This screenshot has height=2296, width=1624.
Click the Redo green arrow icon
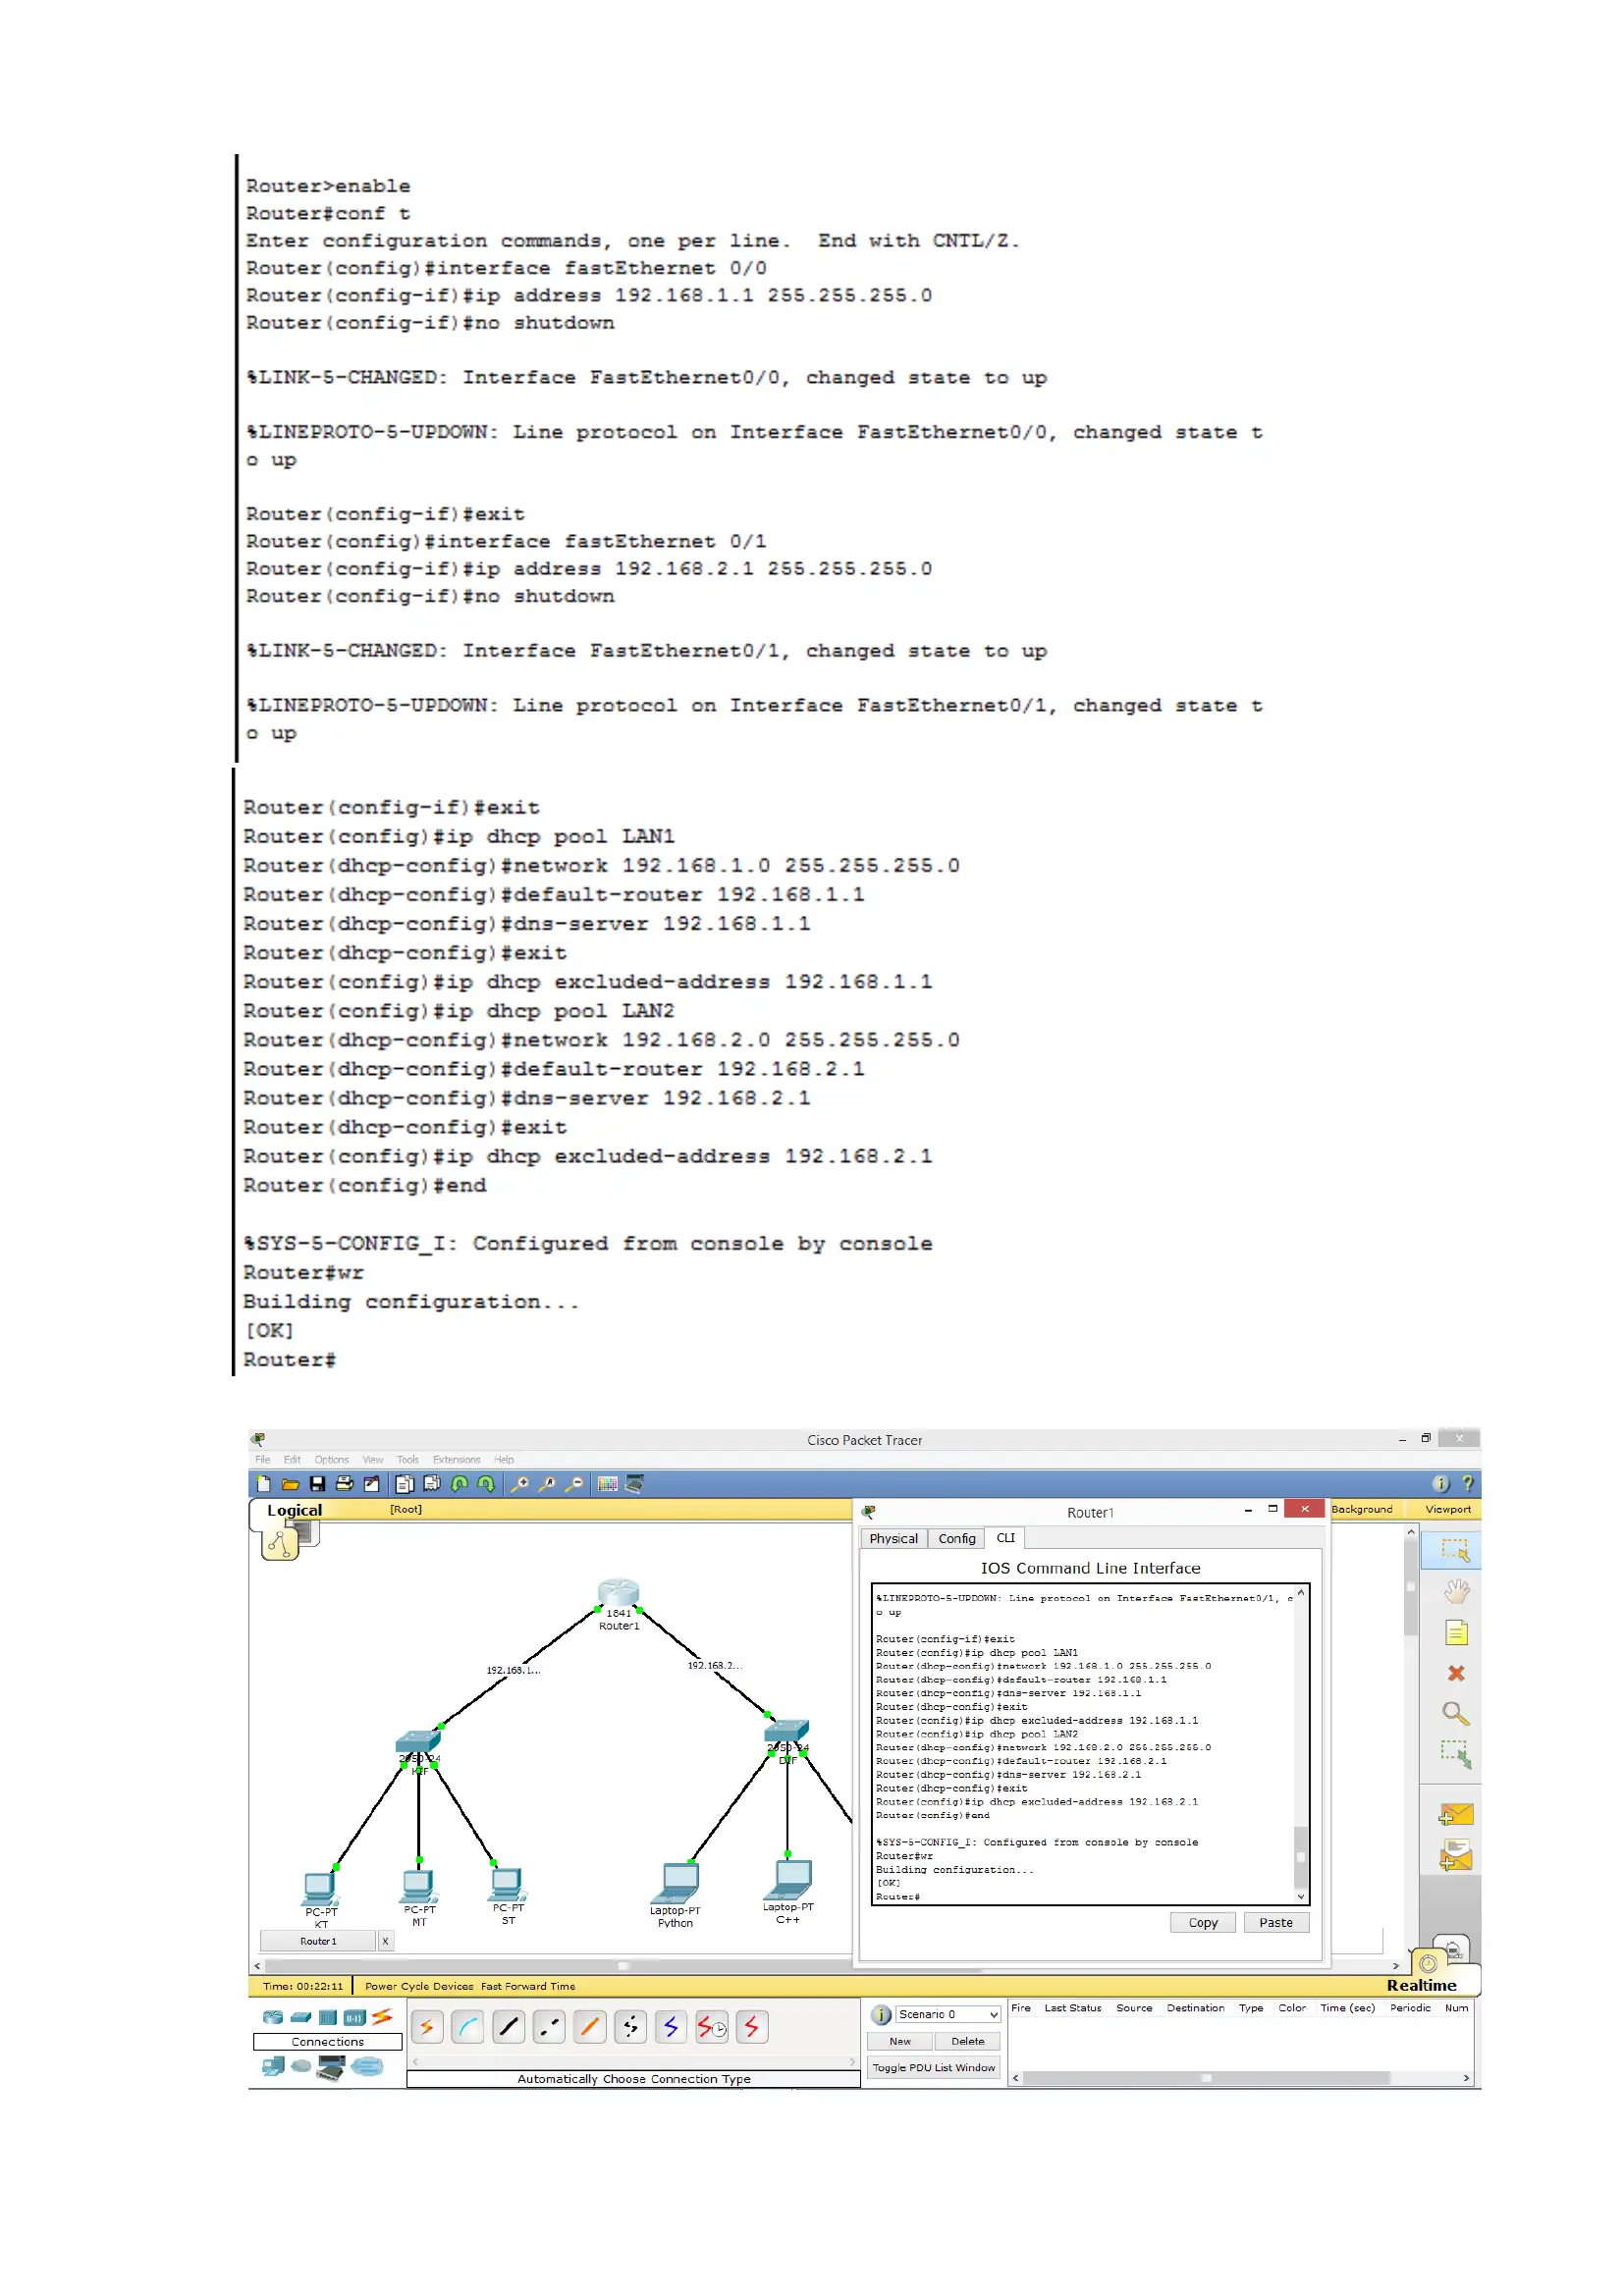pyautogui.click(x=486, y=1484)
